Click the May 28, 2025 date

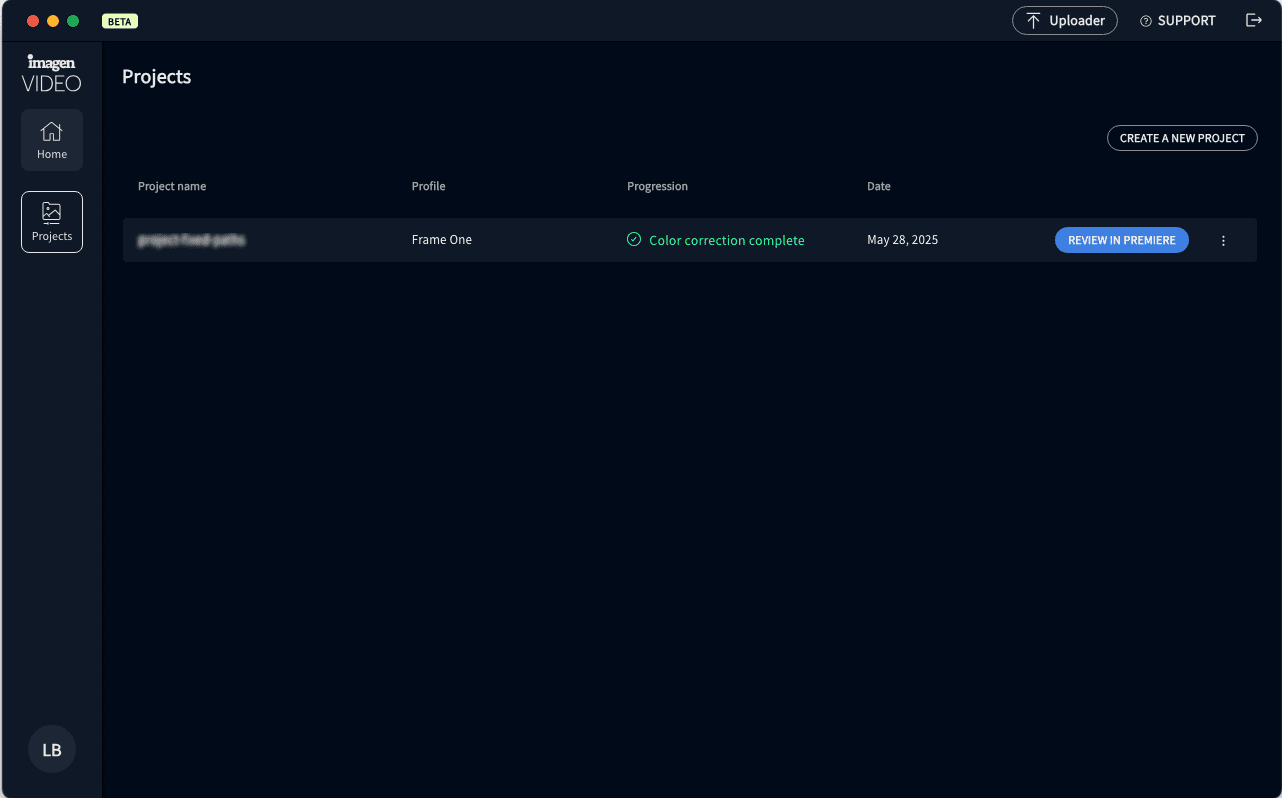(903, 240)
